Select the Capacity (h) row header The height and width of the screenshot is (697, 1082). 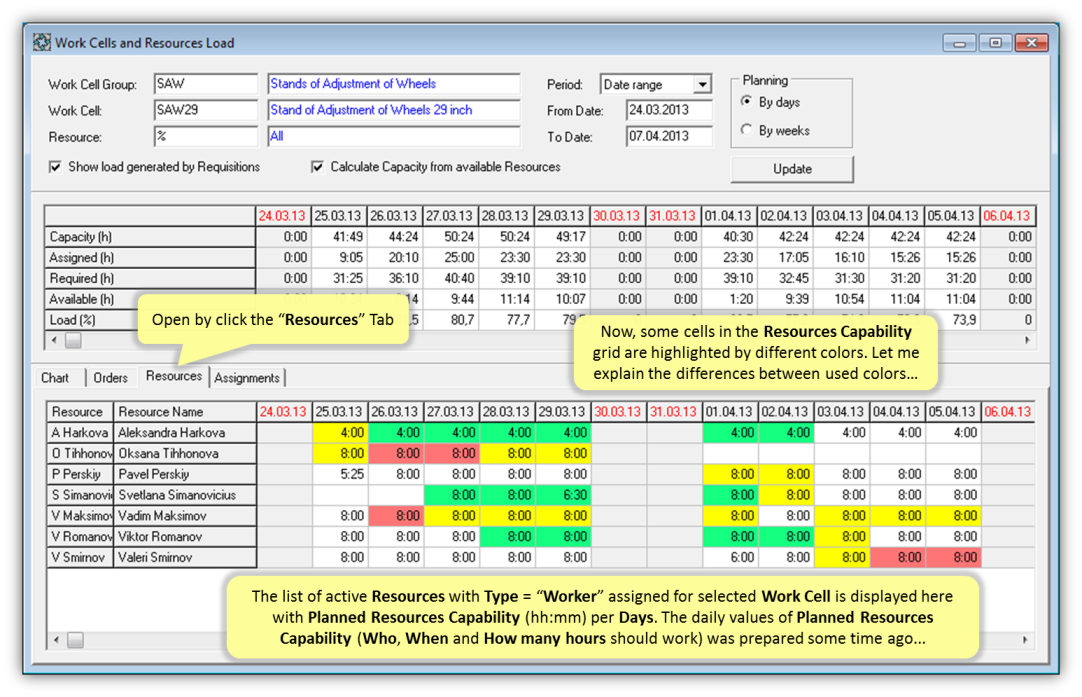point(150,237)
